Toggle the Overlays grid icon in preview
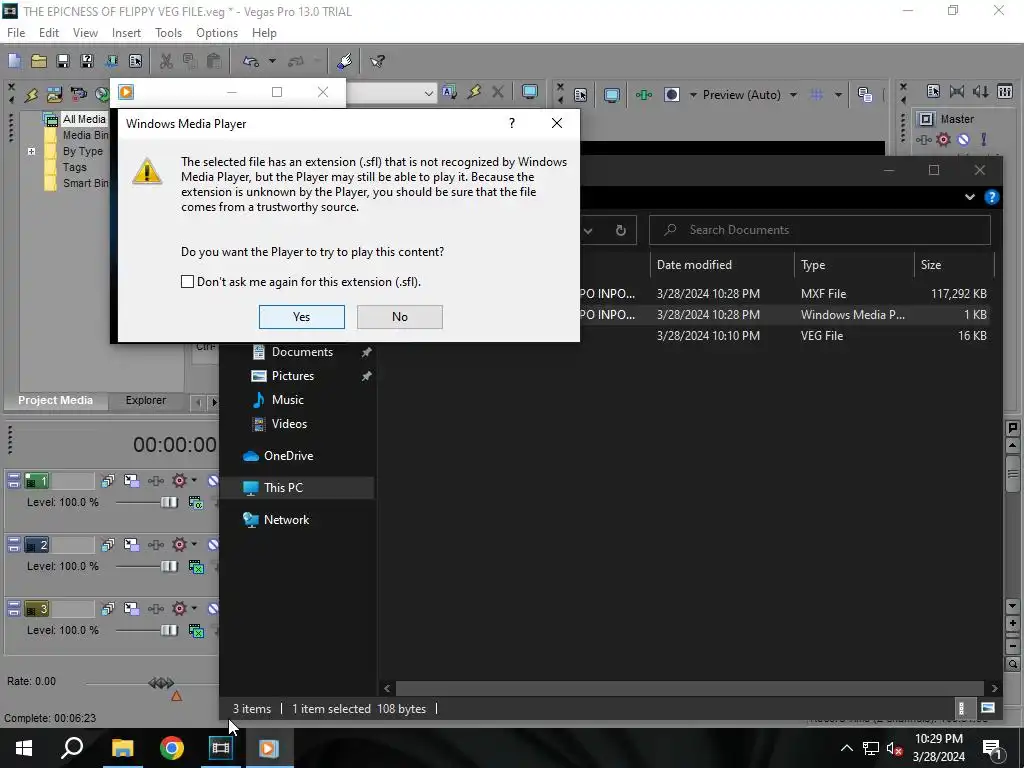The height and width of the screenshot is (768, 1024). [x=816, y=95]
